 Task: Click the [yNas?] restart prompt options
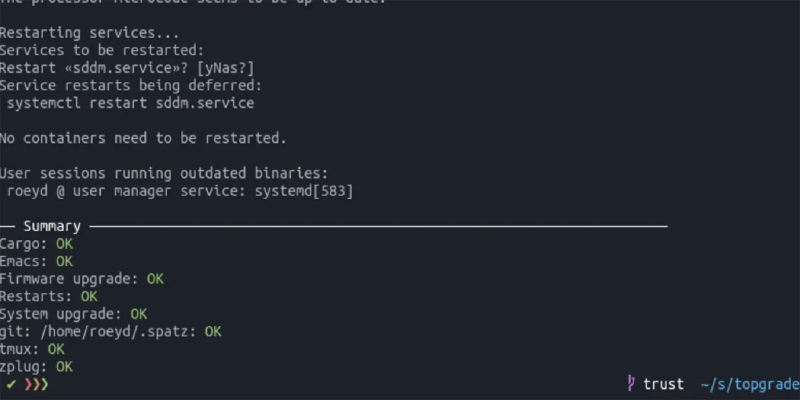pyautogui.click(x=225, y=67)
